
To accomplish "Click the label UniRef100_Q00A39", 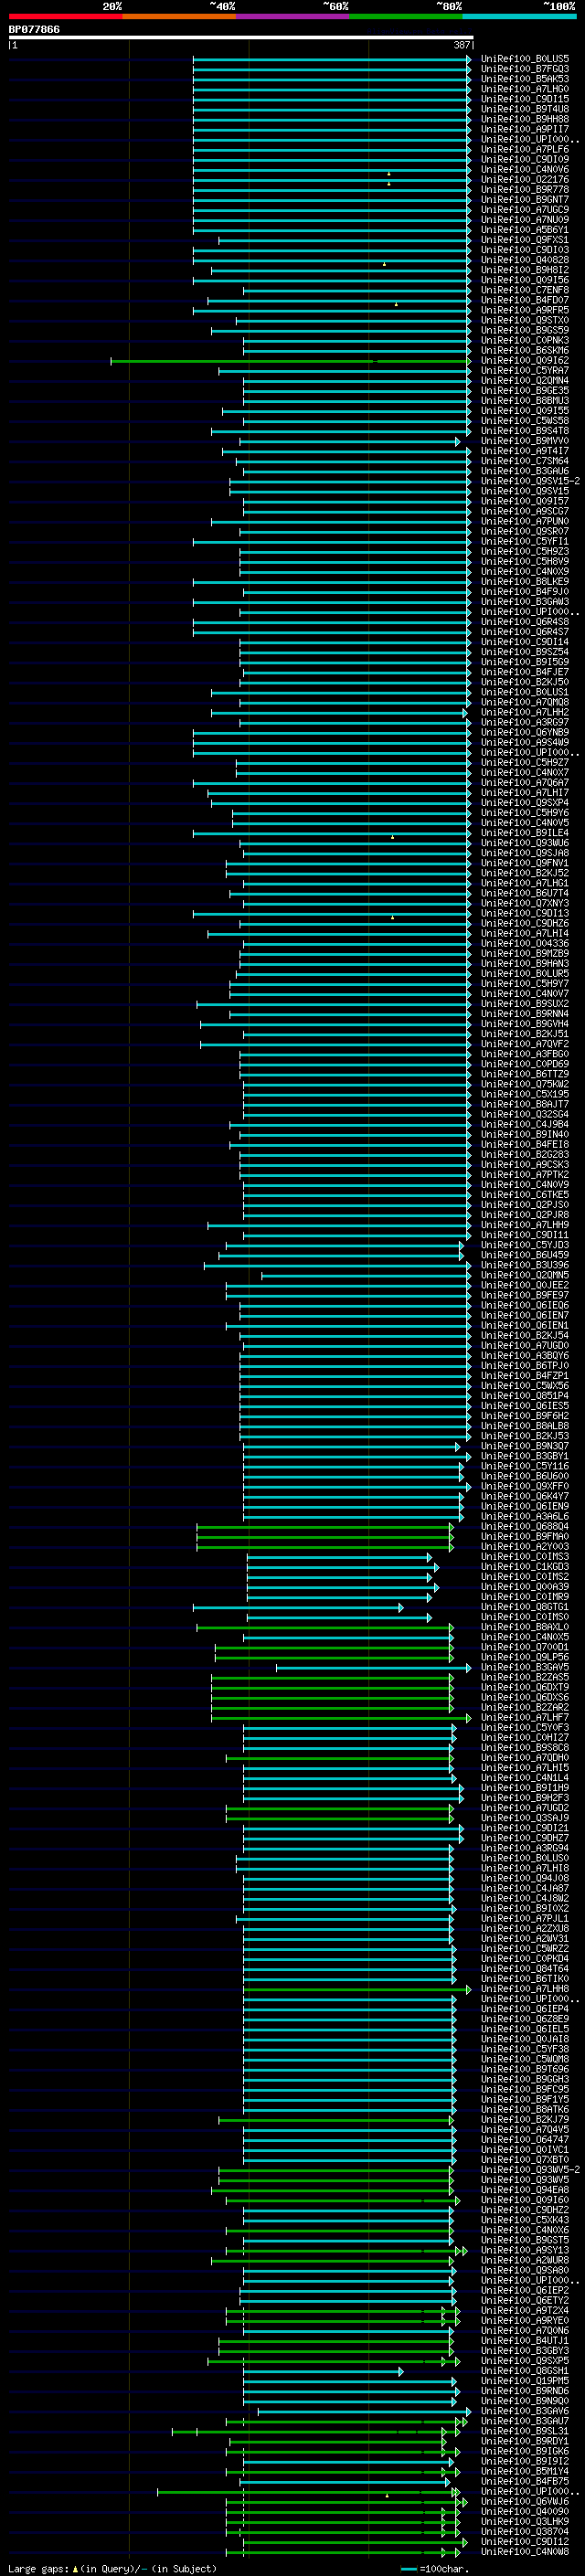I will coord(525,1587).
